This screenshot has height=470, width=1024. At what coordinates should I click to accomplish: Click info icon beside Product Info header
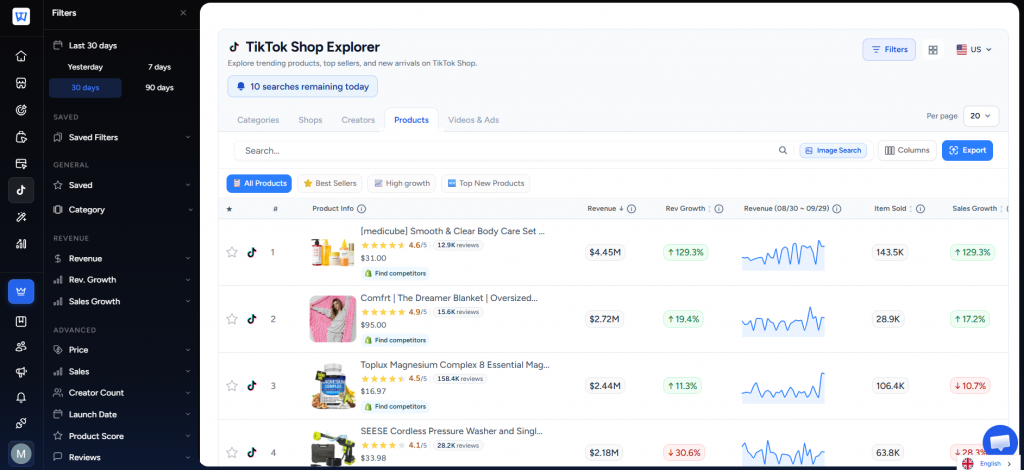[361, 209]
